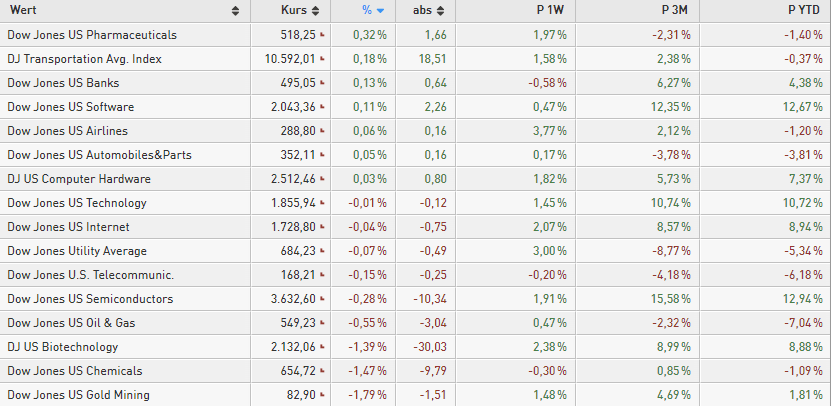Select the P 3M column header
The image size is (831, 406).
coord(674,10)
